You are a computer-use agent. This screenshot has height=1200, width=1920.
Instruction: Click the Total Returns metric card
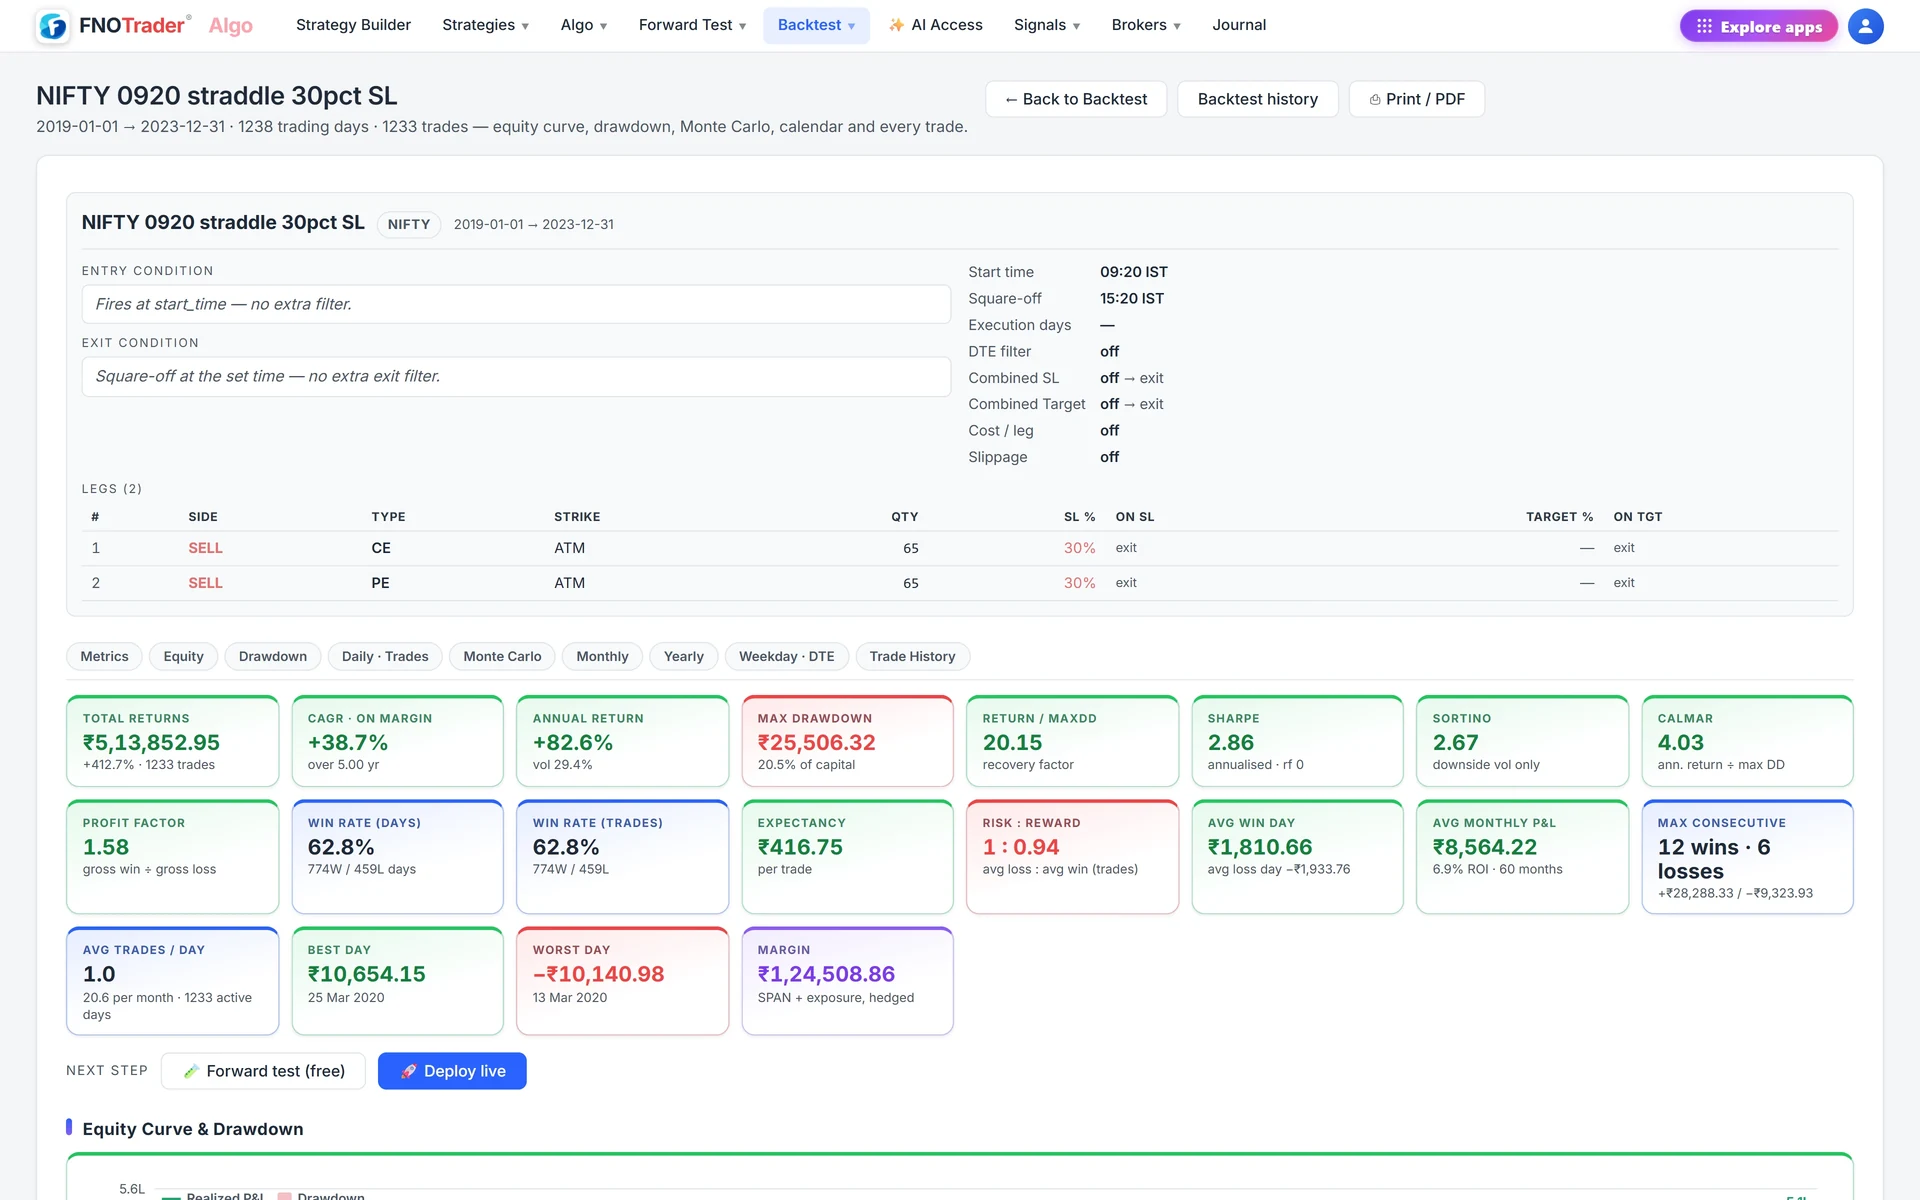pyautogui.click(x=173, y=741)
